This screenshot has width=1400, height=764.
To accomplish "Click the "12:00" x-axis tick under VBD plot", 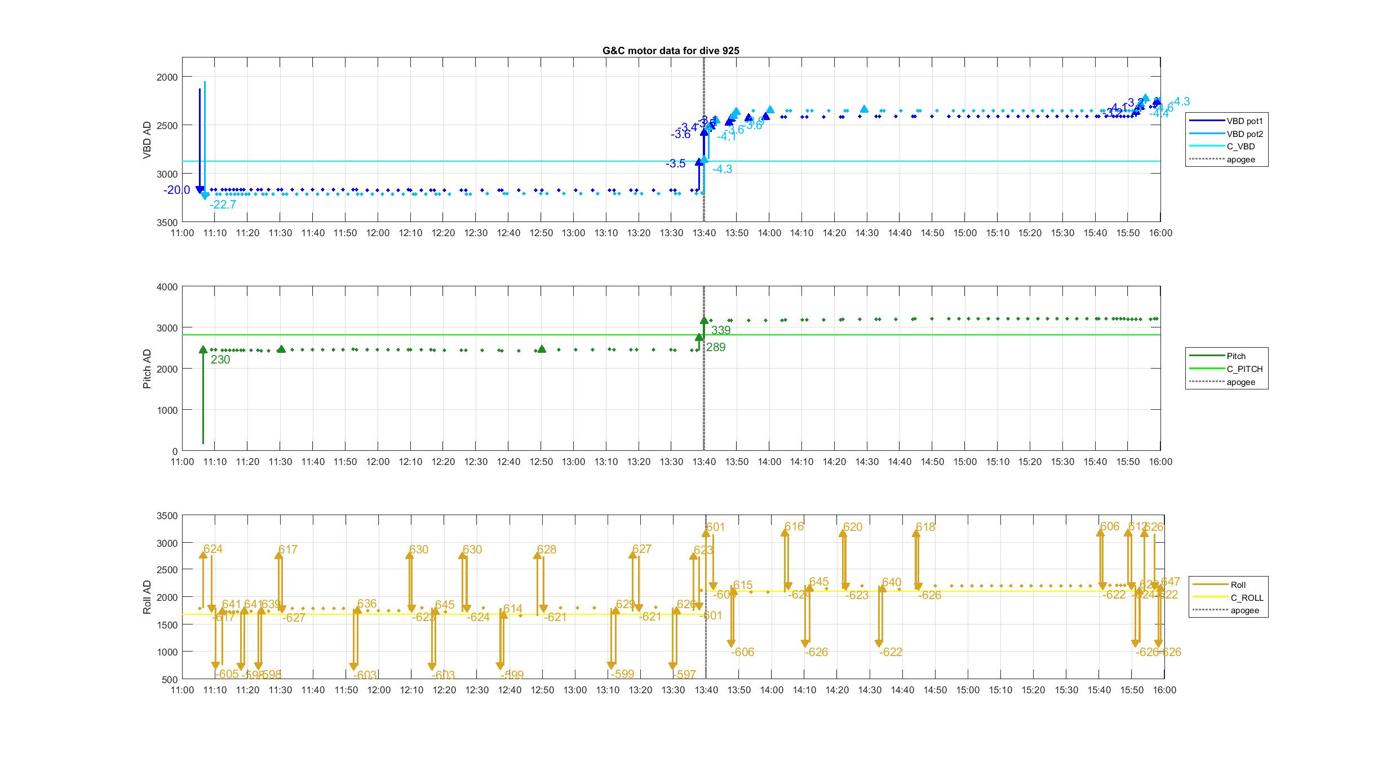I will click(377, 233).
